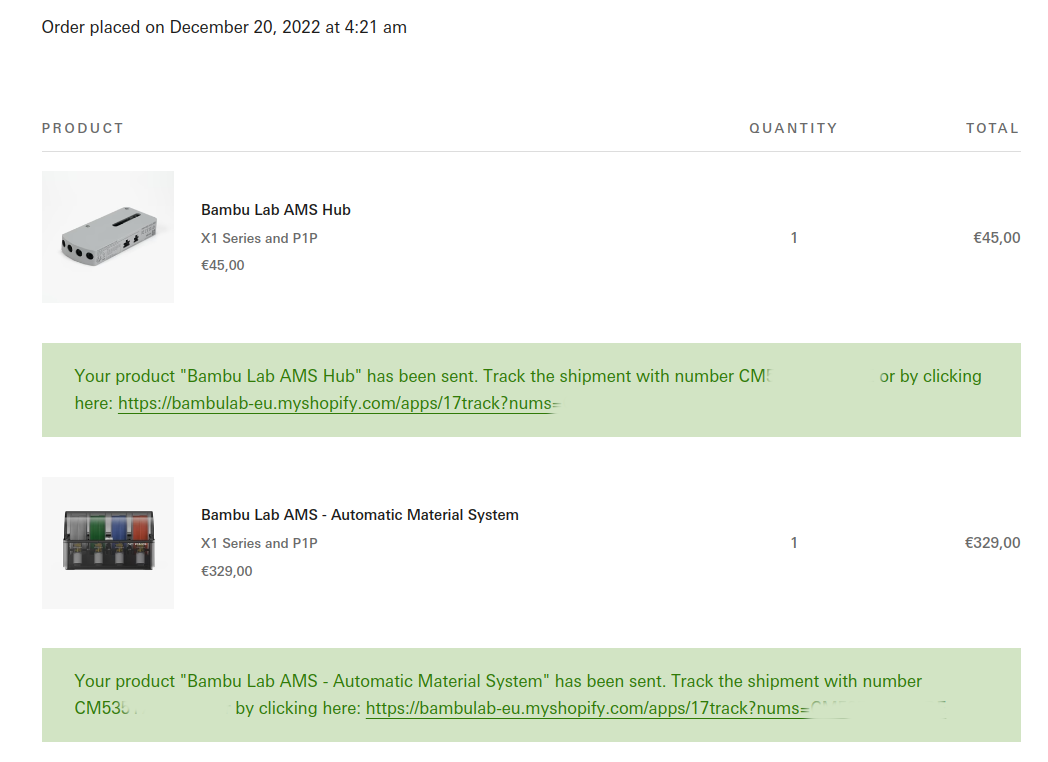Select the "Bambu Lab AMS - Automatic Material System" title
1048x762 pixels.
pyautogui.click(x=360, y=515)
